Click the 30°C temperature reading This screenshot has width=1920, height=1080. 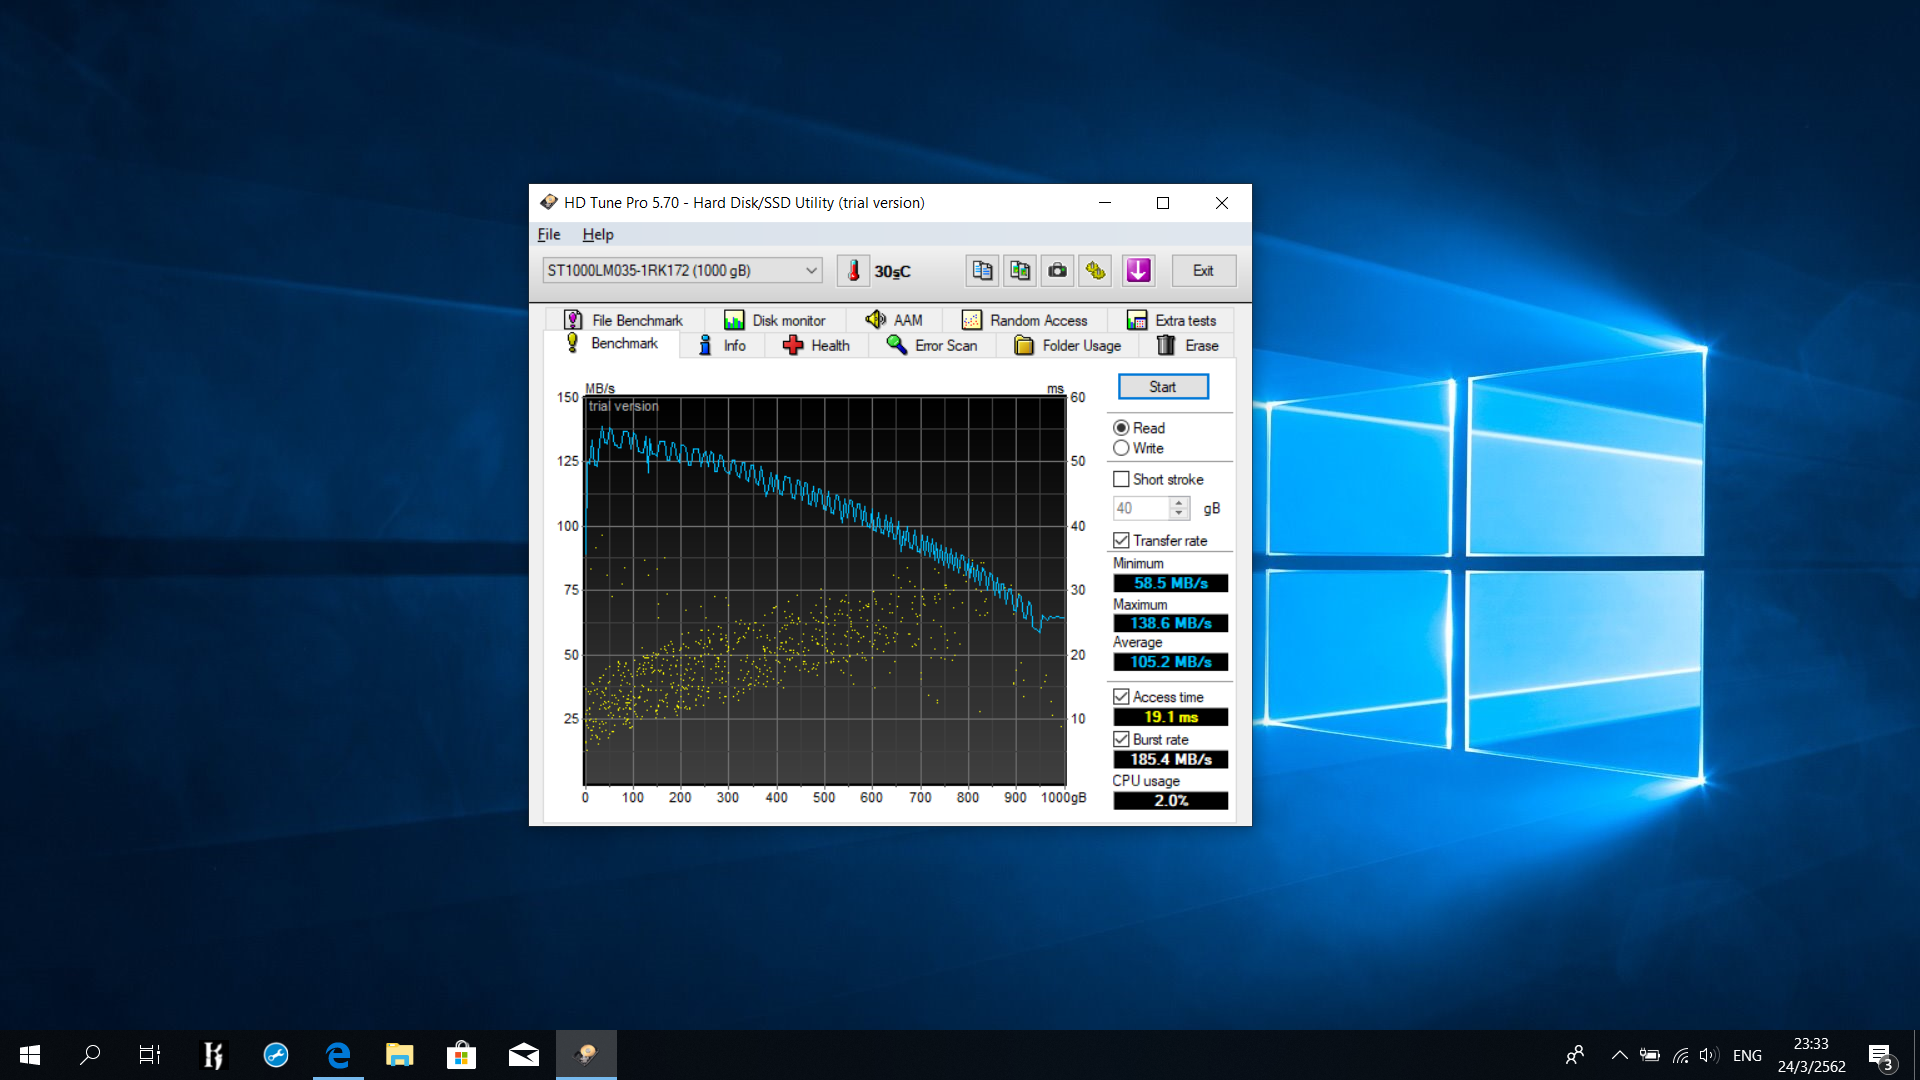pos(892,272)
